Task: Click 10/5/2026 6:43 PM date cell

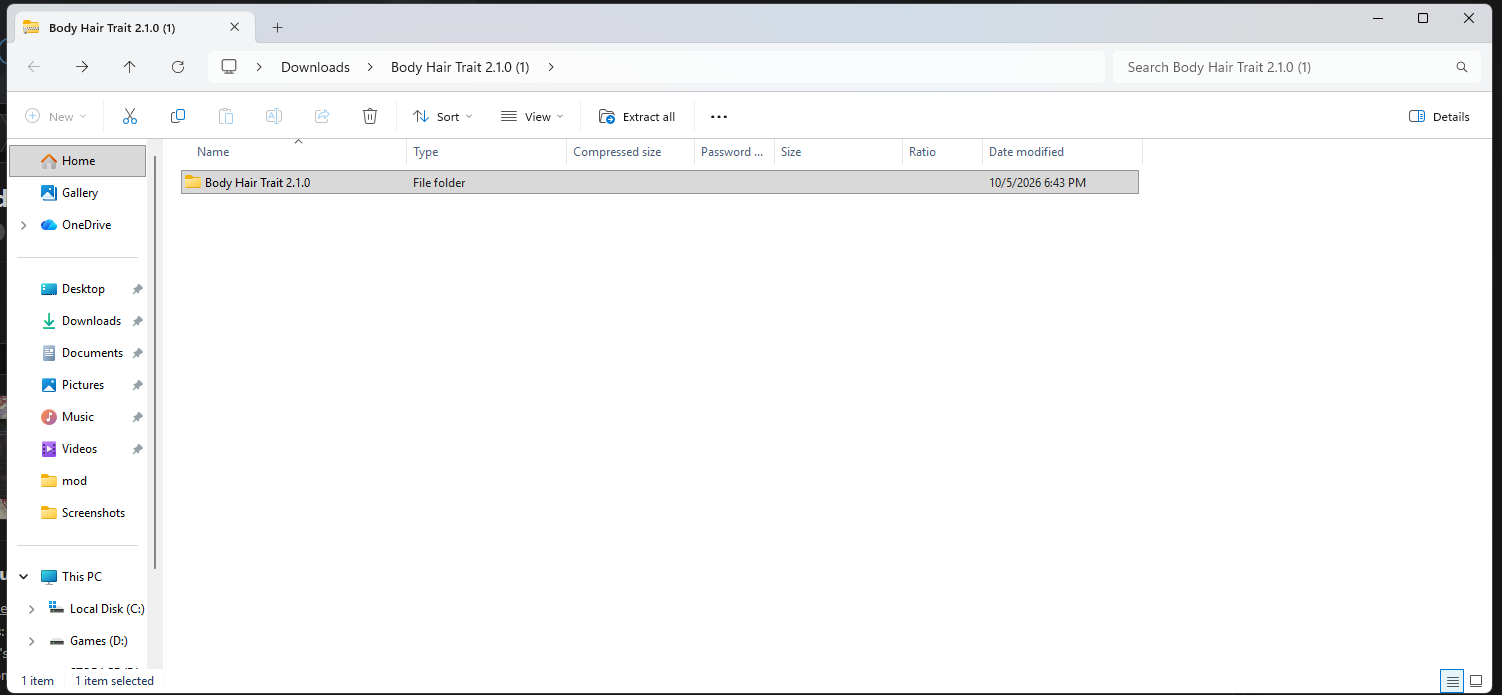Action: (1037, 183)
